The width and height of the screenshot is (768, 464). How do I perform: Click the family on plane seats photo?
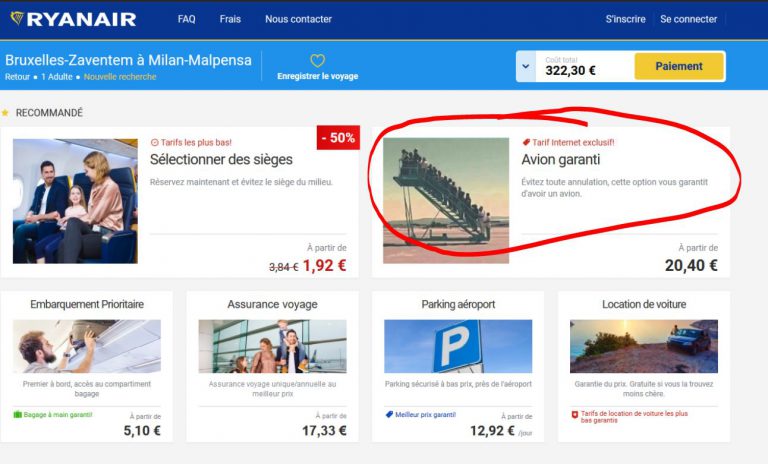75,201
